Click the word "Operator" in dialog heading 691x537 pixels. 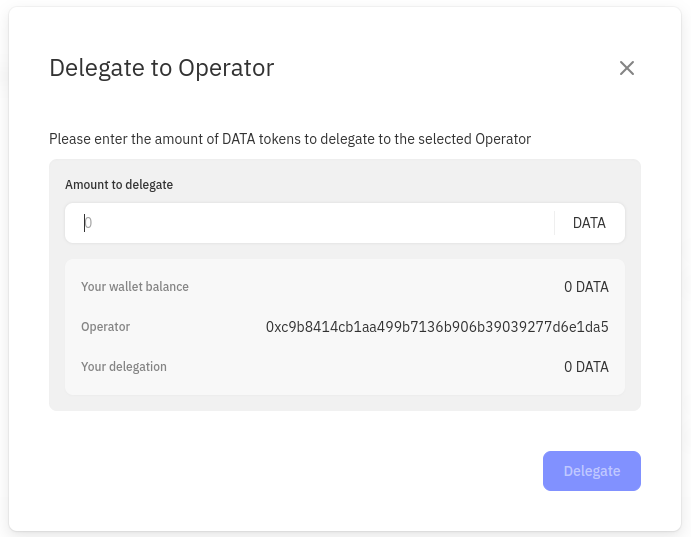[226, 68]
